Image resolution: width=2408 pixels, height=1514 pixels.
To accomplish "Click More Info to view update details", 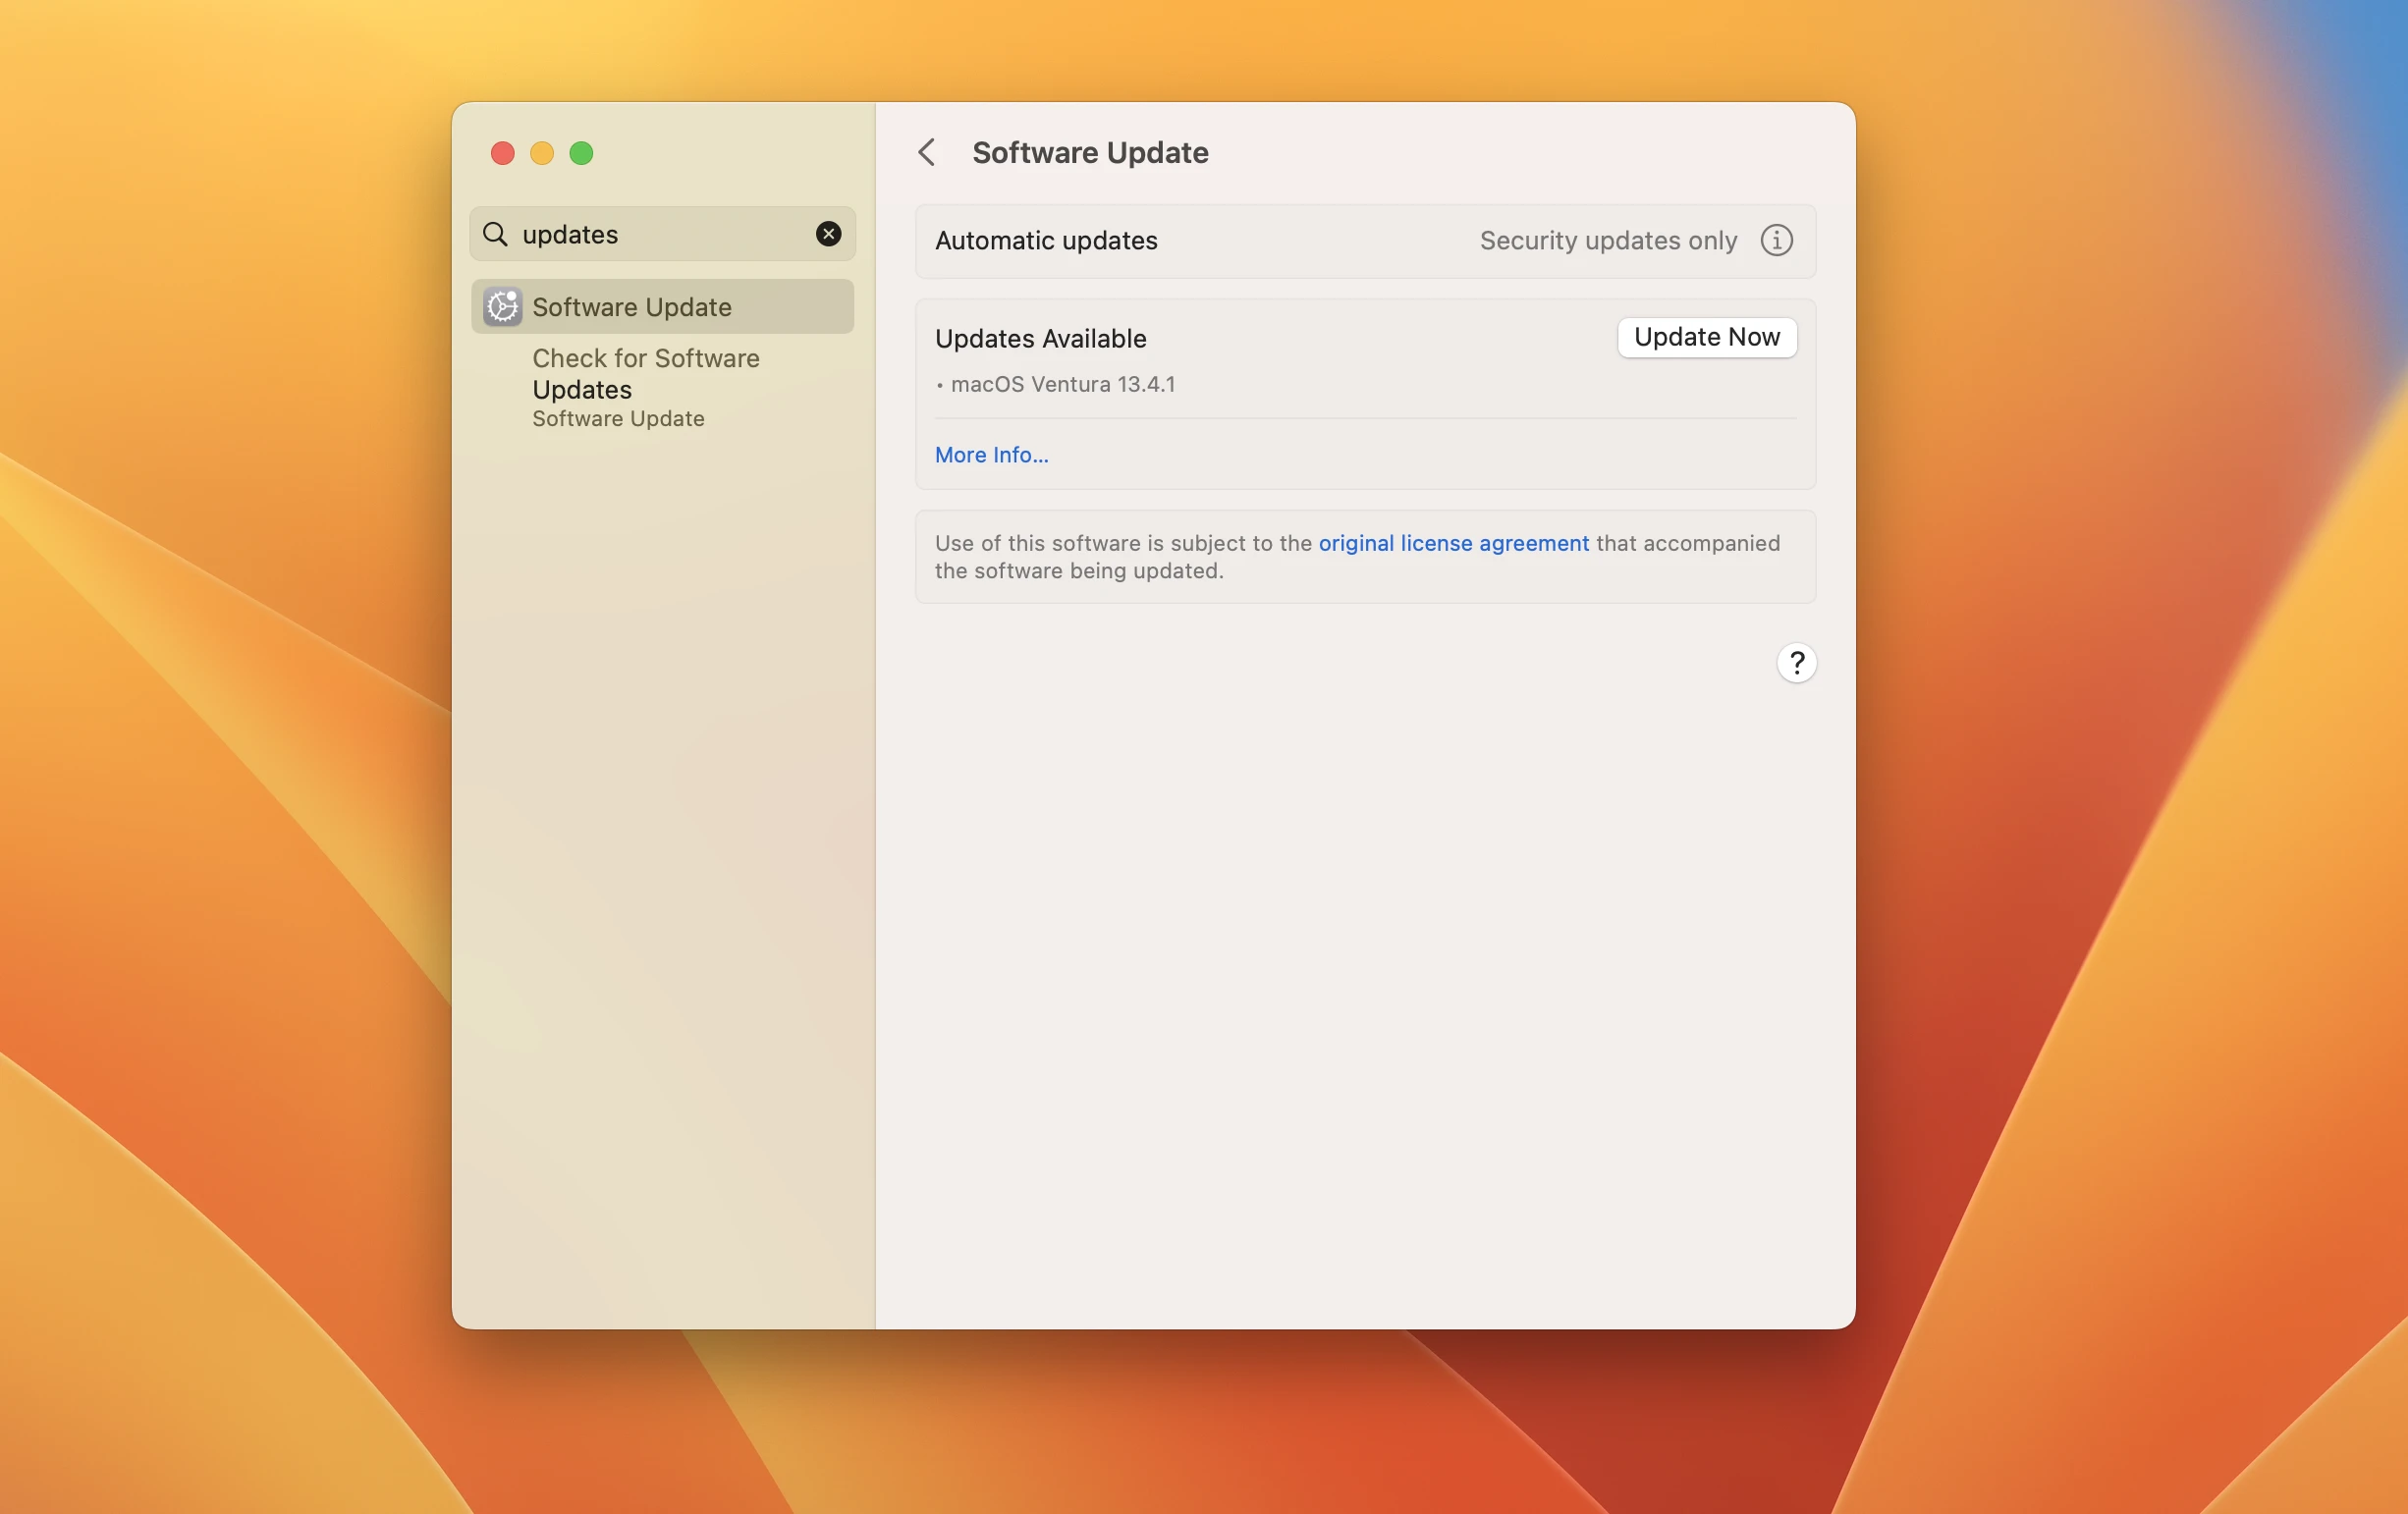I will 990,454.
